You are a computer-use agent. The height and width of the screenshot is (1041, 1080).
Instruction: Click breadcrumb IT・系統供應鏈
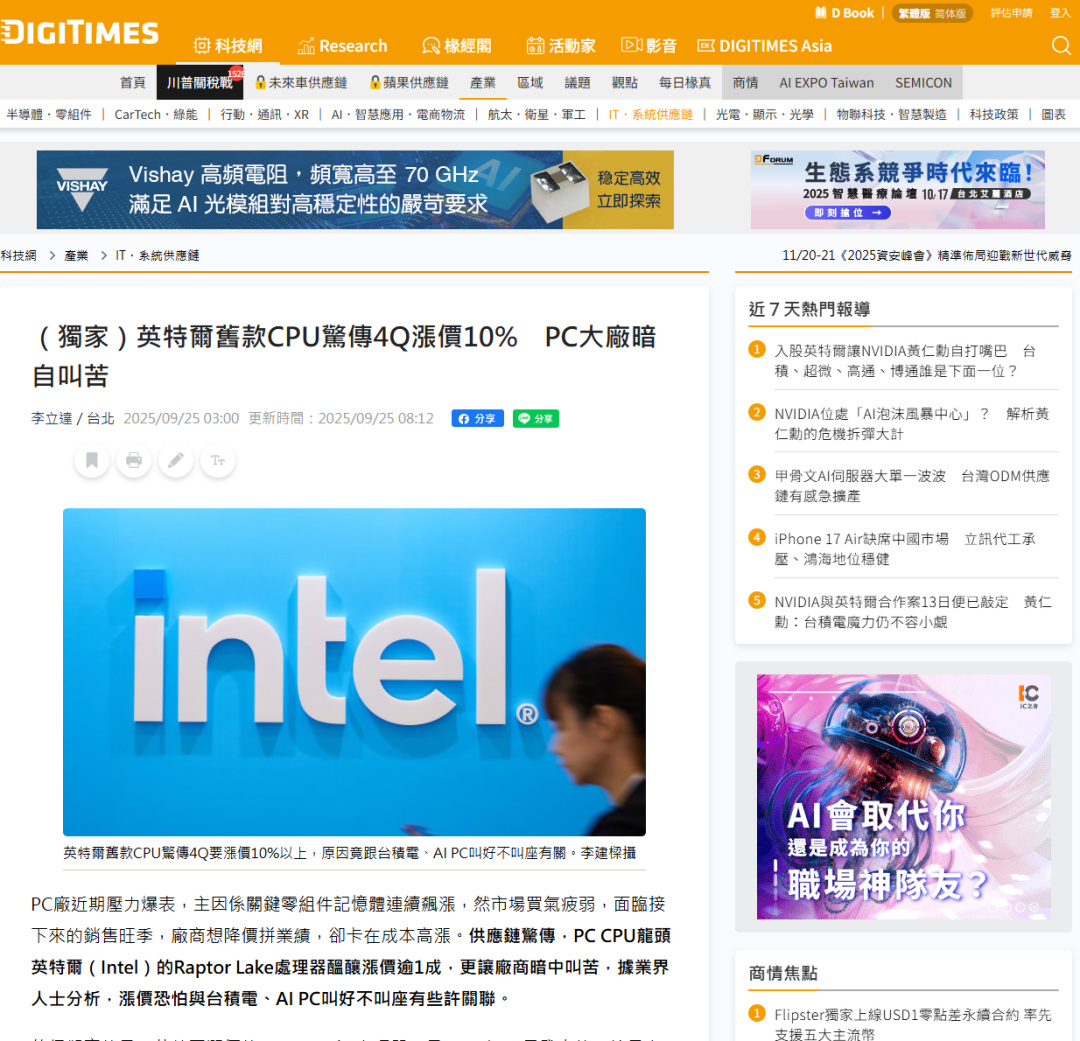click(157, 256)
